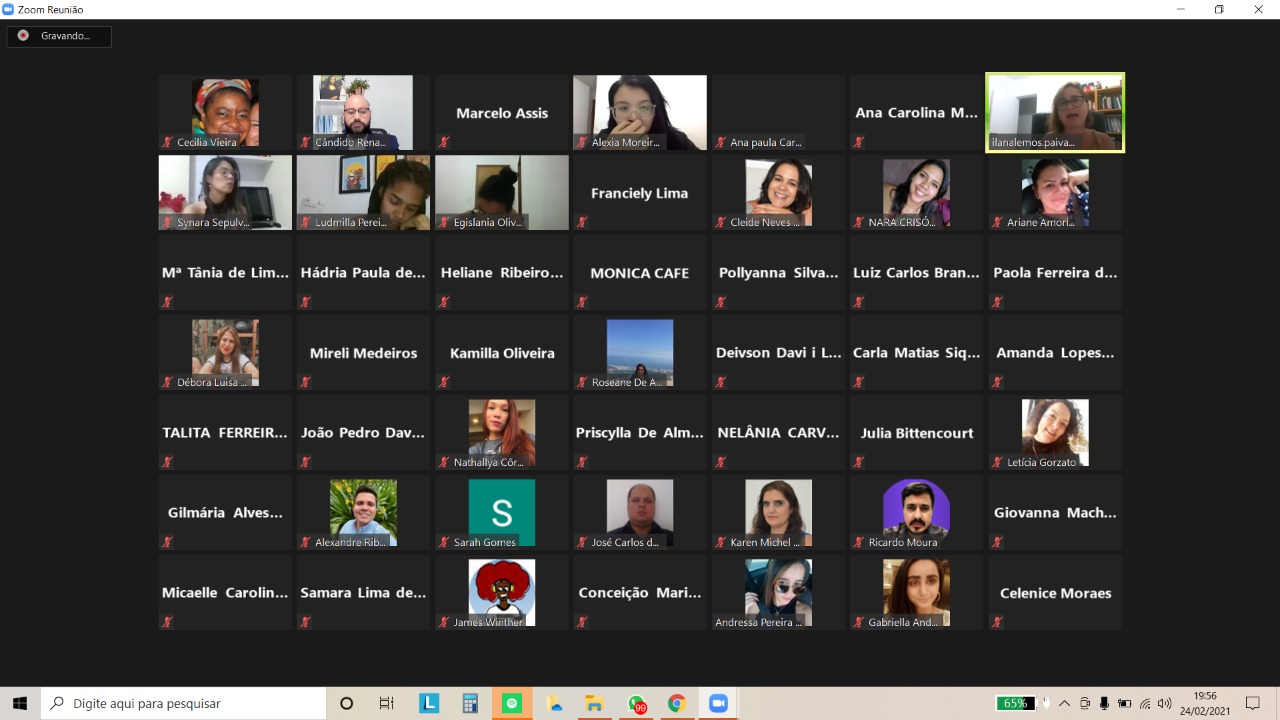This screenshot has height=720, width=1280.
Task: Open Calculator from the taskbar
Action: [470, 703]
